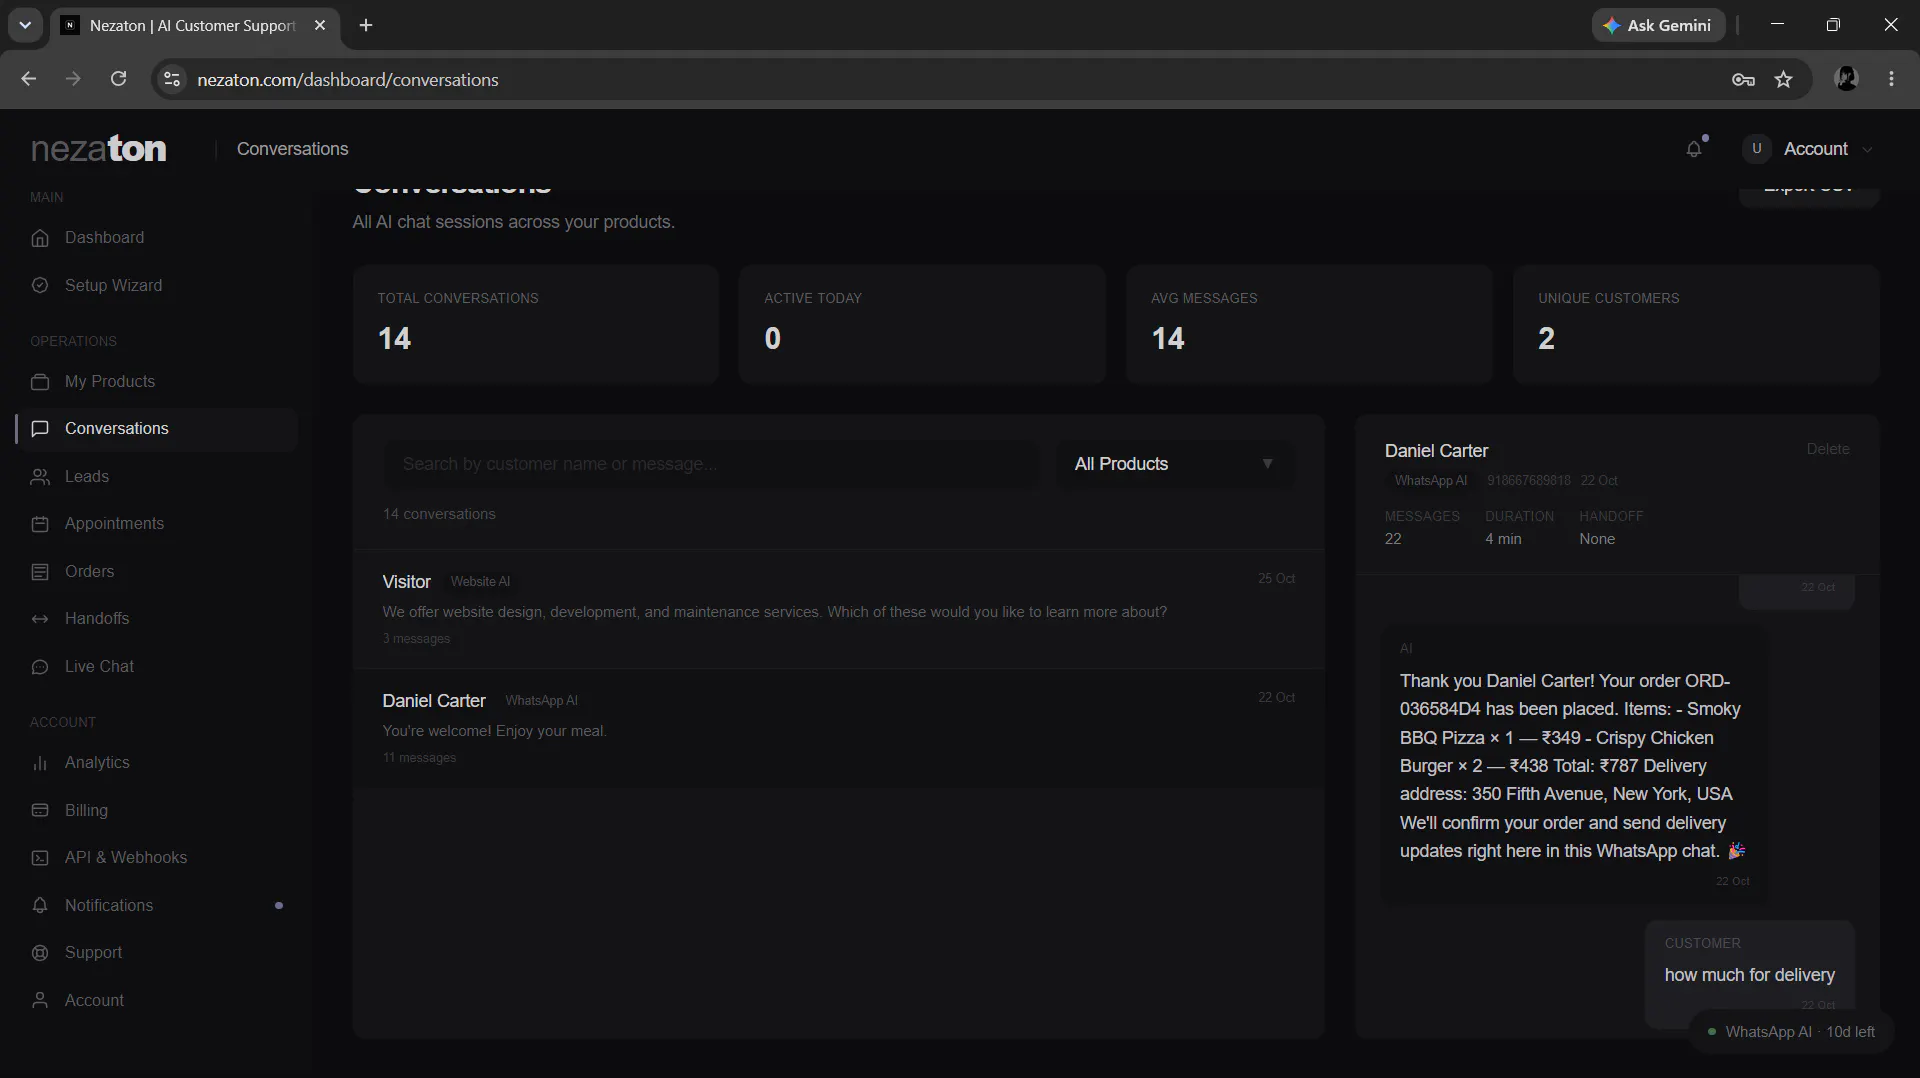Open the Chrome profile avatar
The width and height of the screenshot is (1920, 1078).
(1846, 79)
